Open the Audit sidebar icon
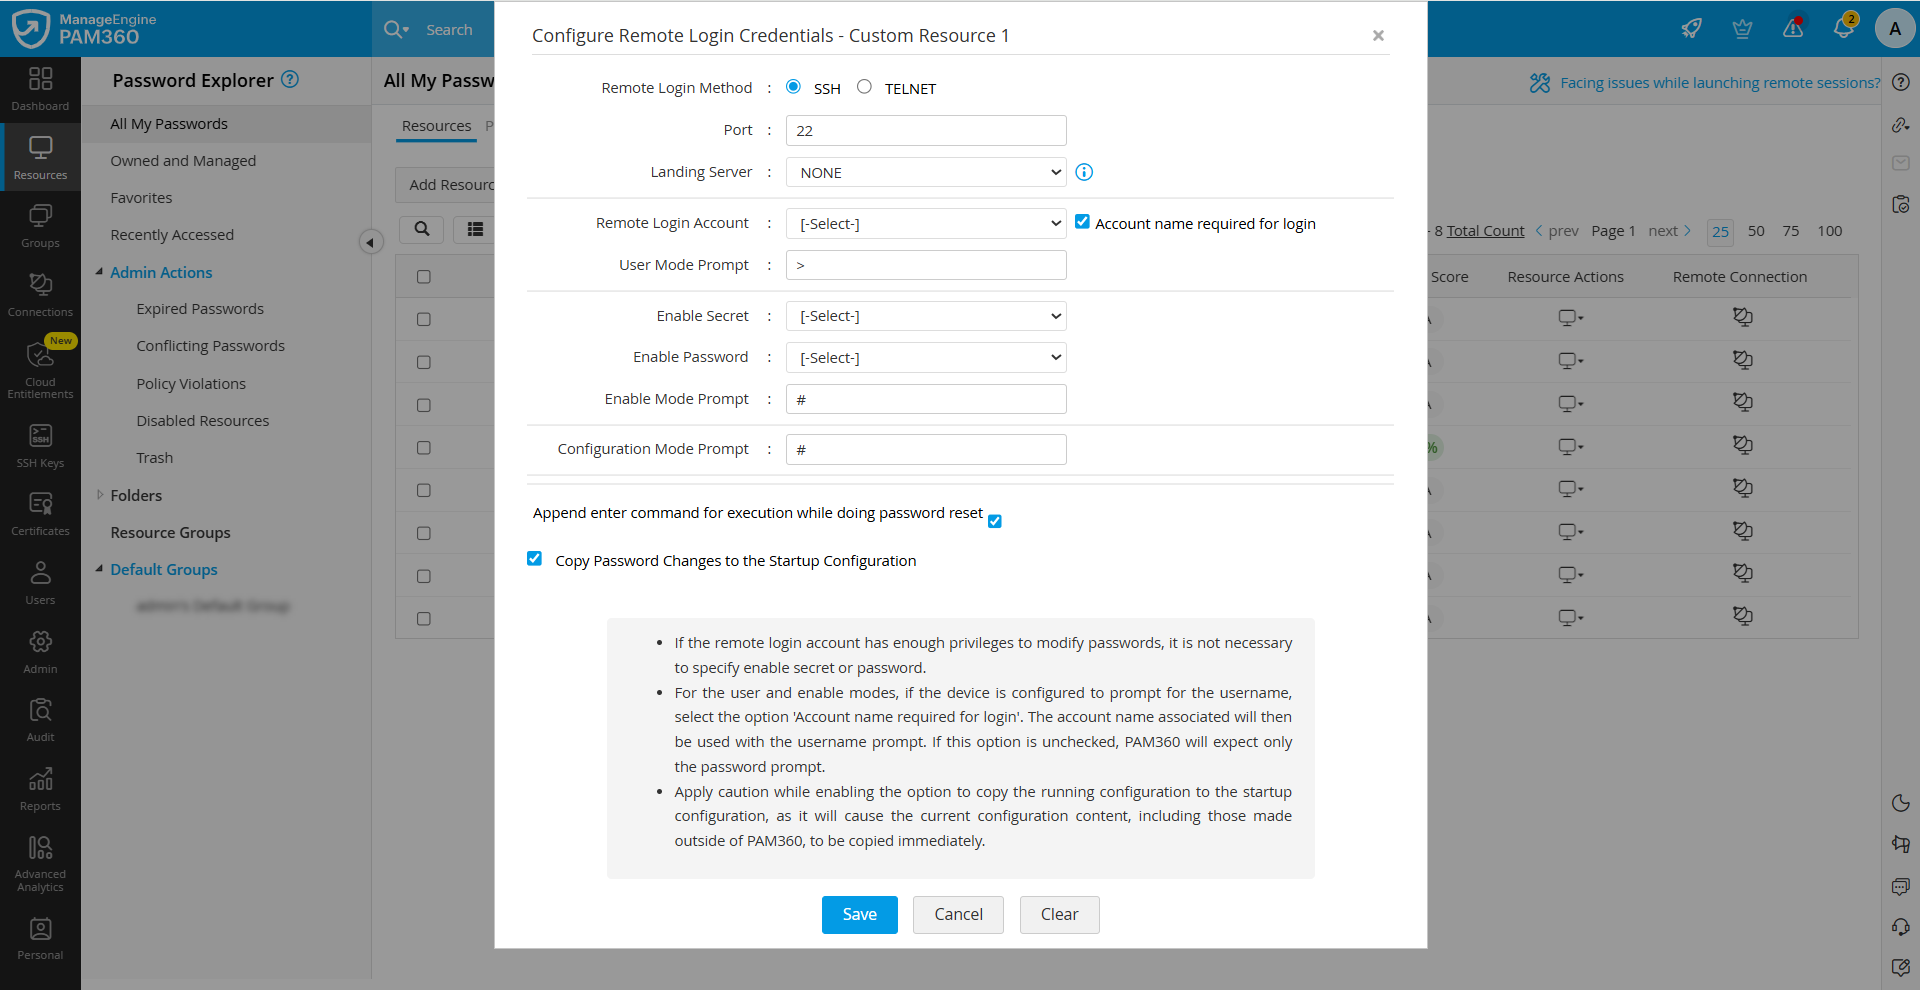1920x990 pixels. pyautogui.click(x=40, y=719)
